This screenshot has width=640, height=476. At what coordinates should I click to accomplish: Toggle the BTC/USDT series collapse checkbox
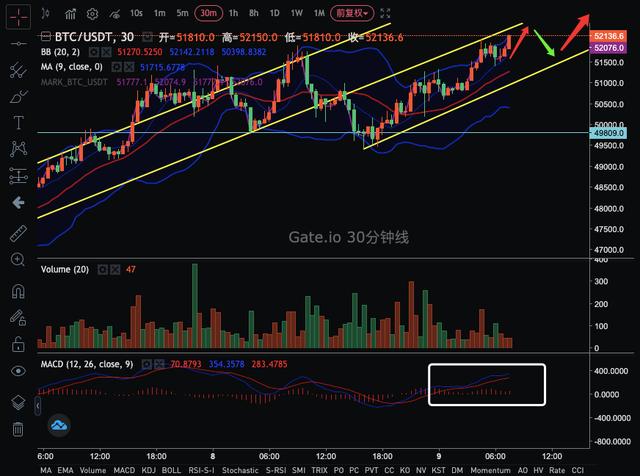coord(45,36)
